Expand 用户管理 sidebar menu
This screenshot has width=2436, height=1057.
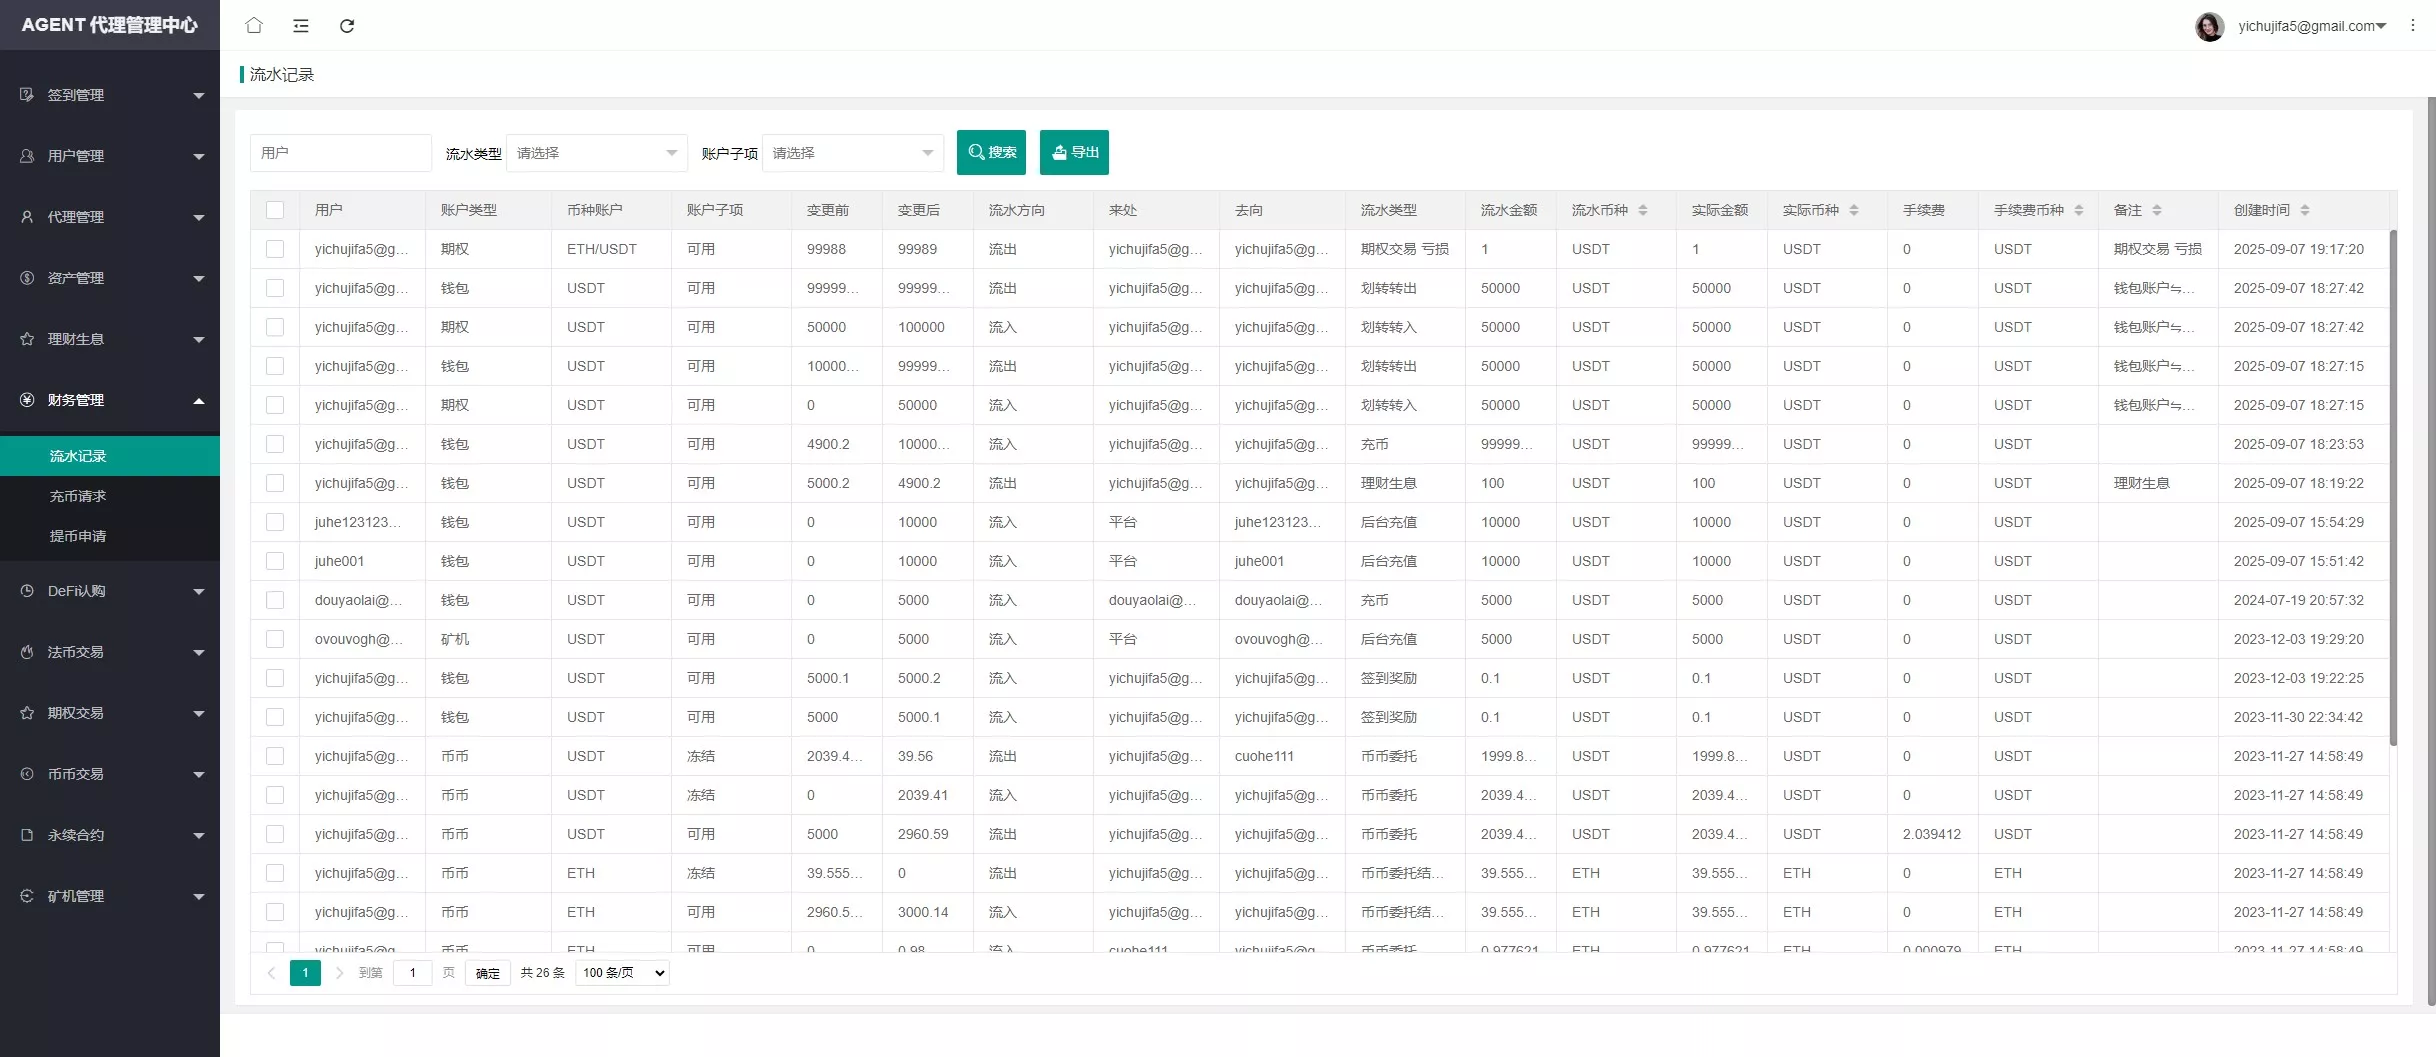(110, 156)
